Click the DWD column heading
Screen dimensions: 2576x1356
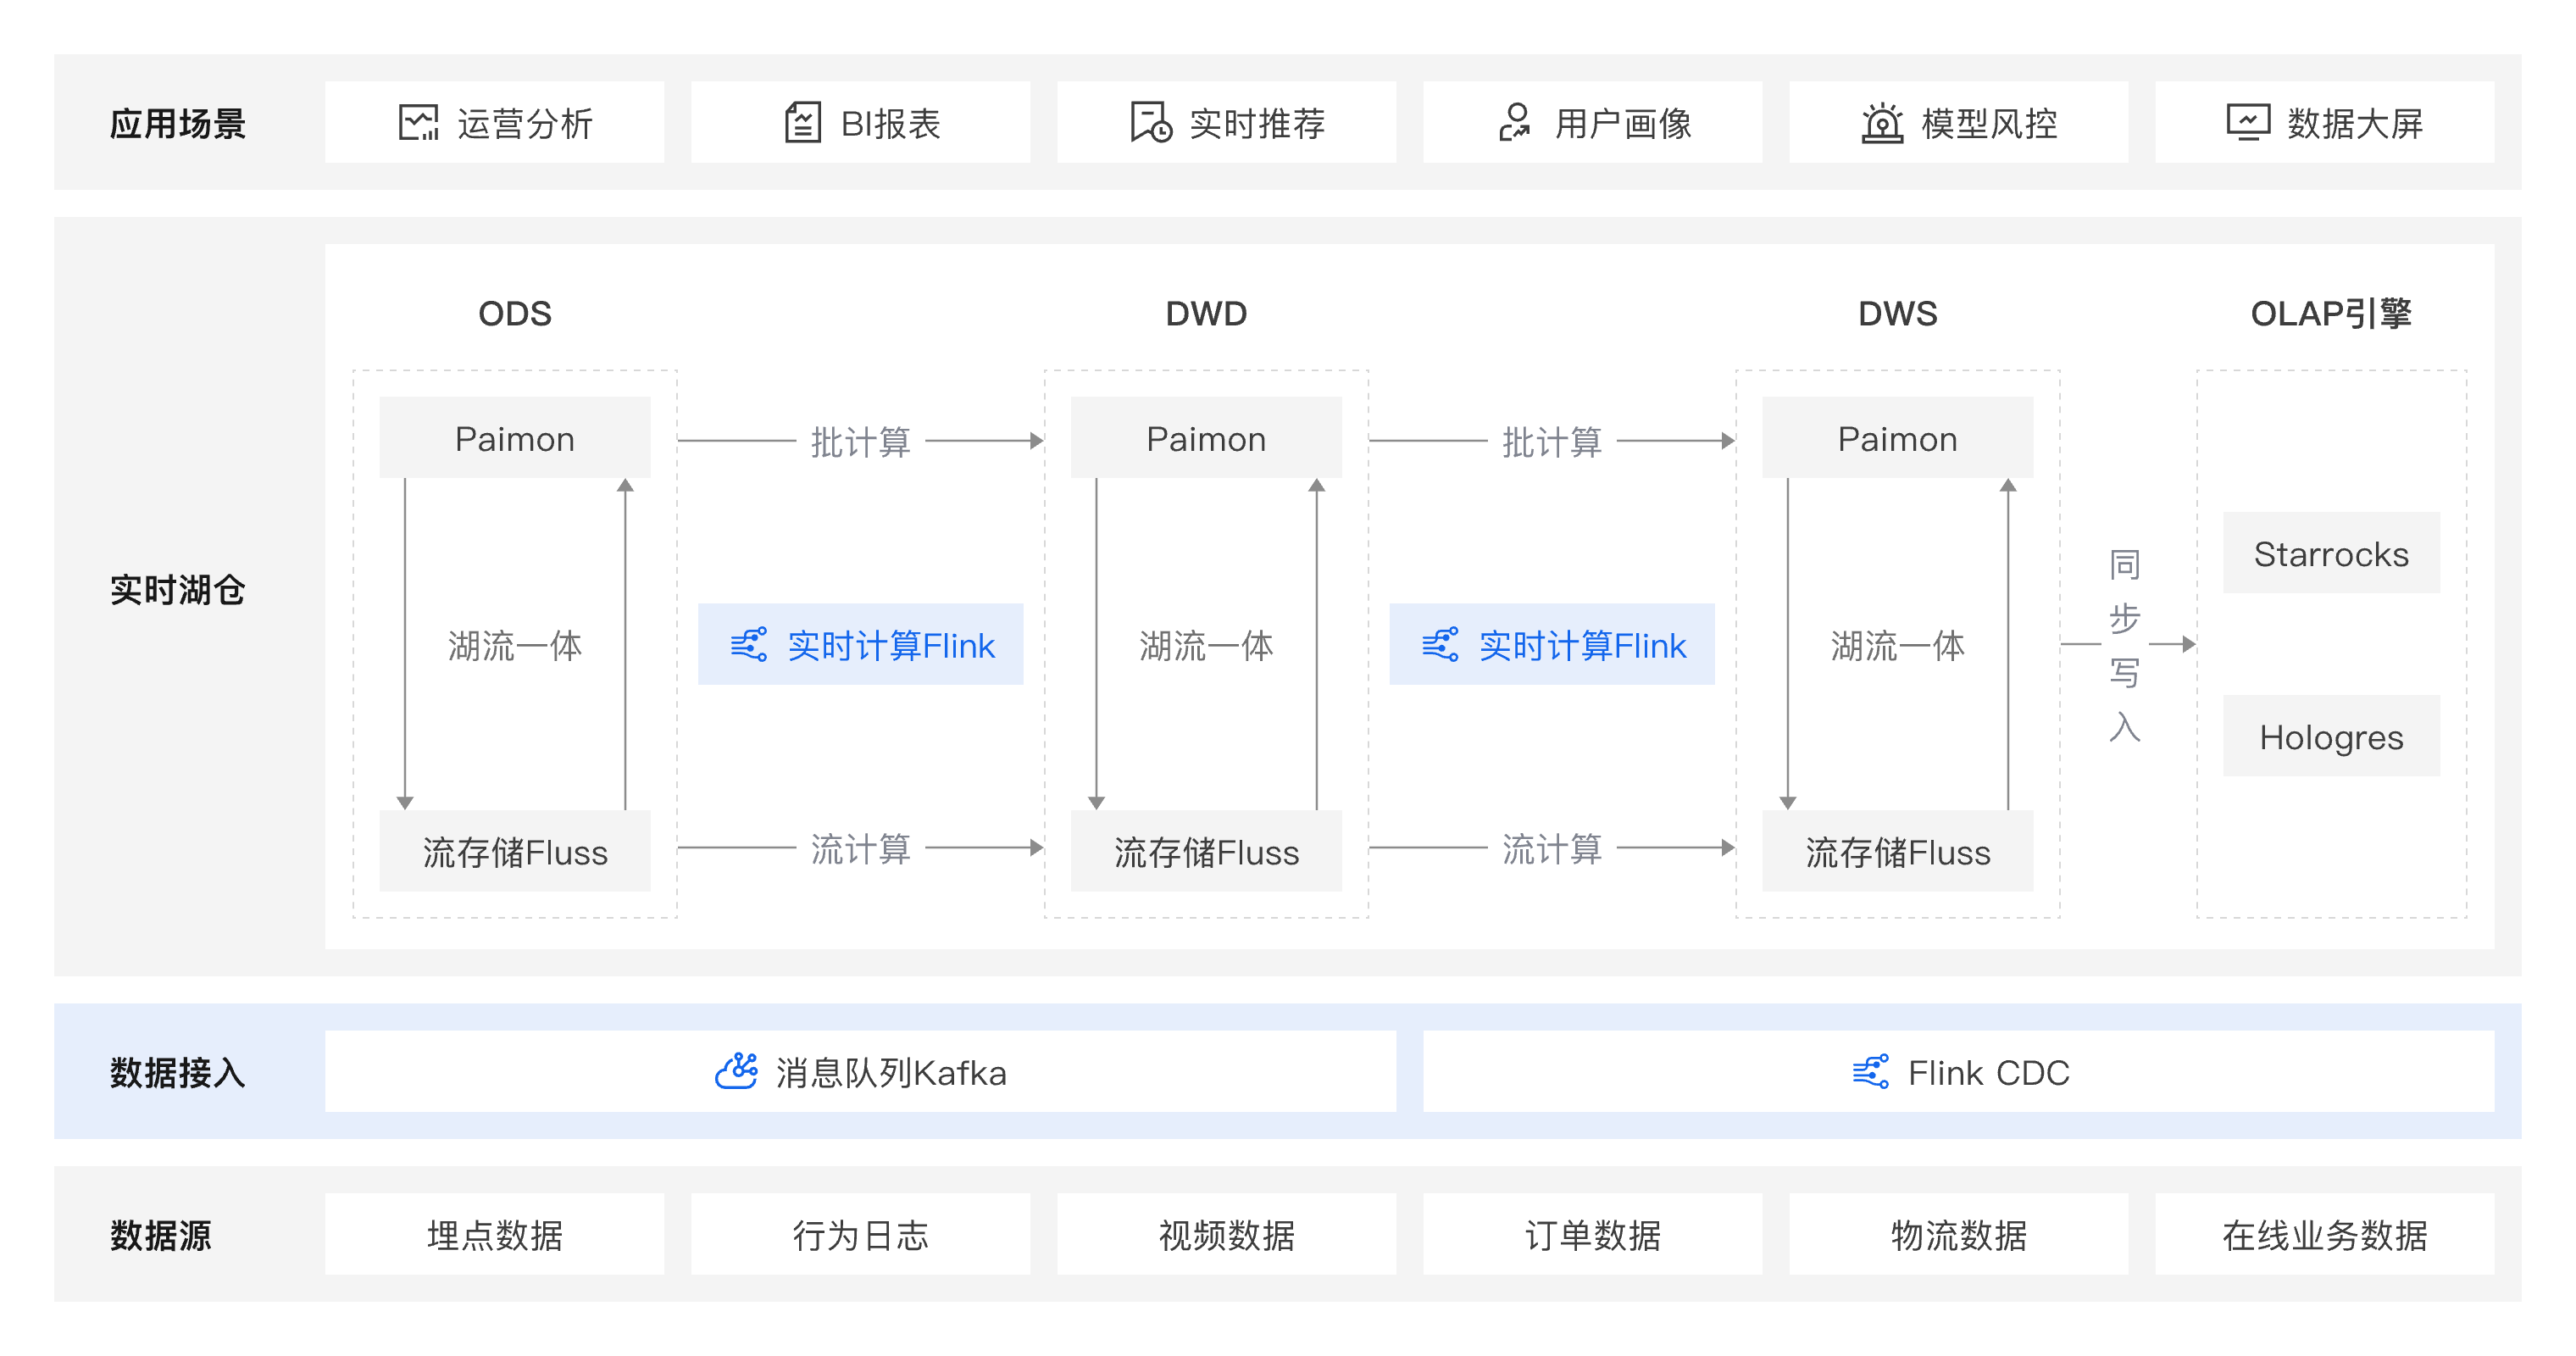[x=1206, y=313]
